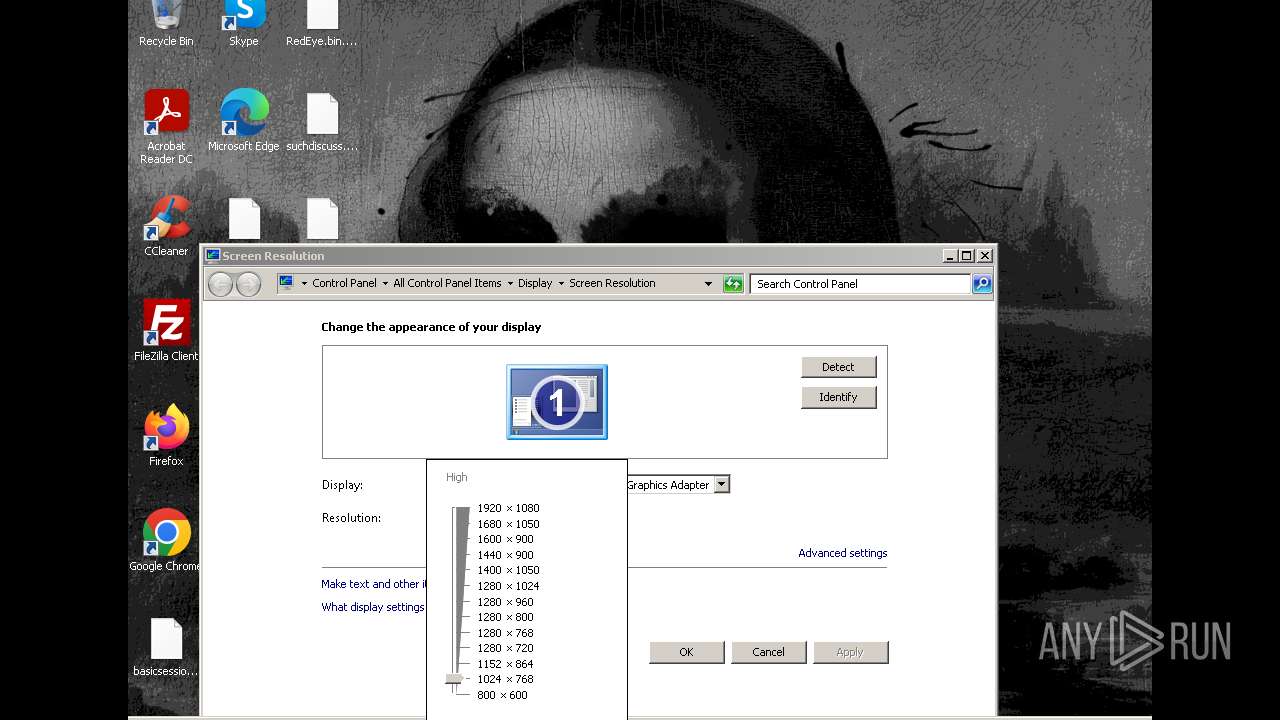Go to Control Panel breadcrumb
The width and height of the screenshot is (1280, 720).
tap(344, 284)
